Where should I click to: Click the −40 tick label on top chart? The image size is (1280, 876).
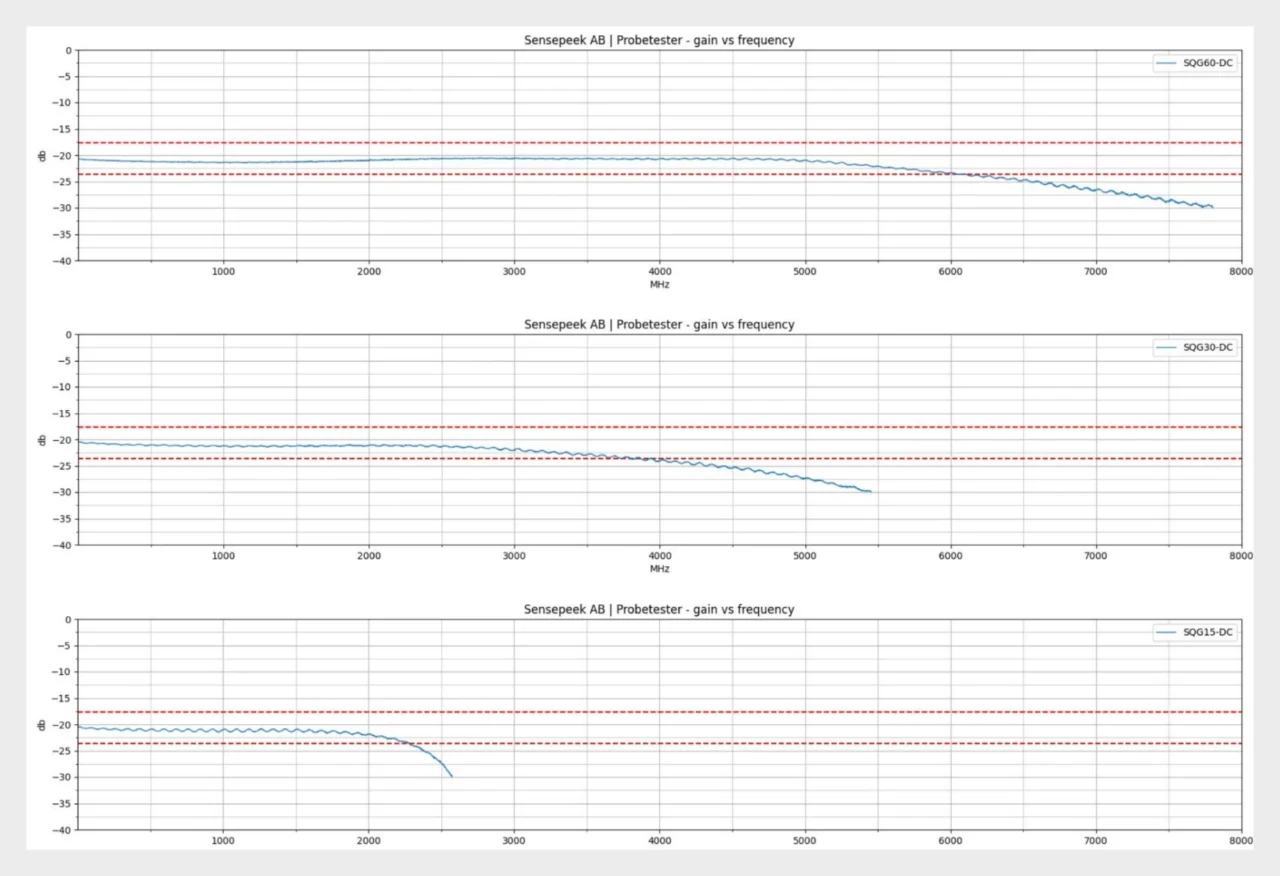[x=63, y=261]
